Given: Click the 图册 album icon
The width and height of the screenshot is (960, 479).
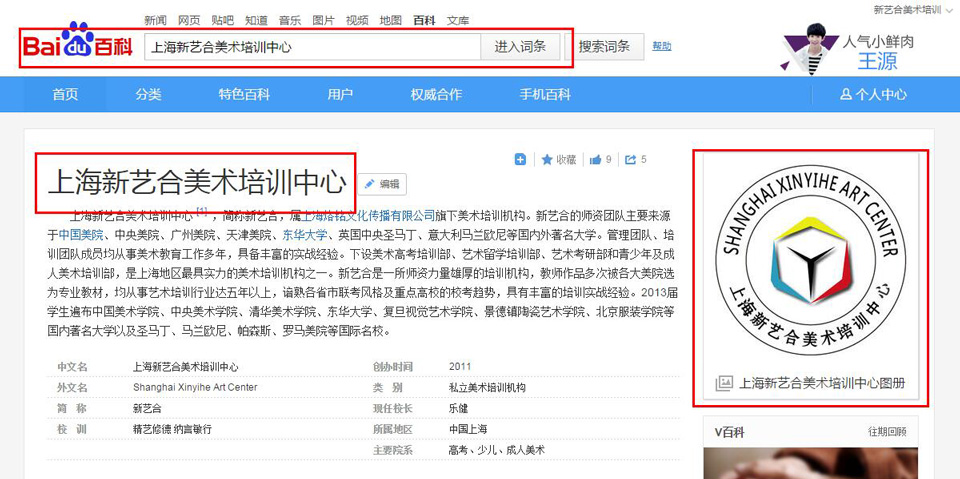Looking at the screenshot, I should tap(724, 383).
